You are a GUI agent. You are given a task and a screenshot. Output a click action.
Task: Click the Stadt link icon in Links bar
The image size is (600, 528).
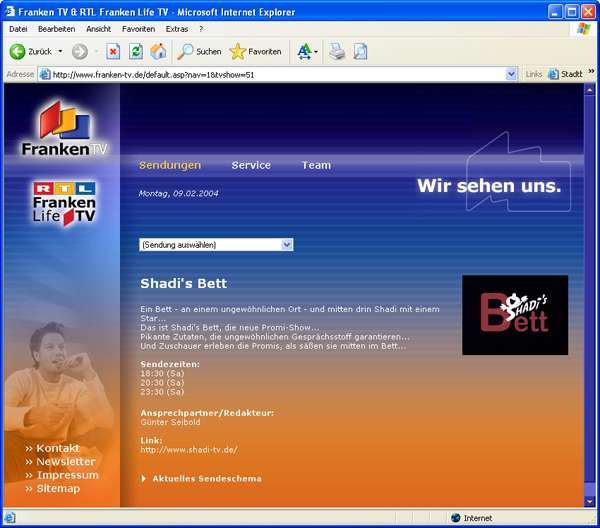pyautogui.click(x=553, y=74)
